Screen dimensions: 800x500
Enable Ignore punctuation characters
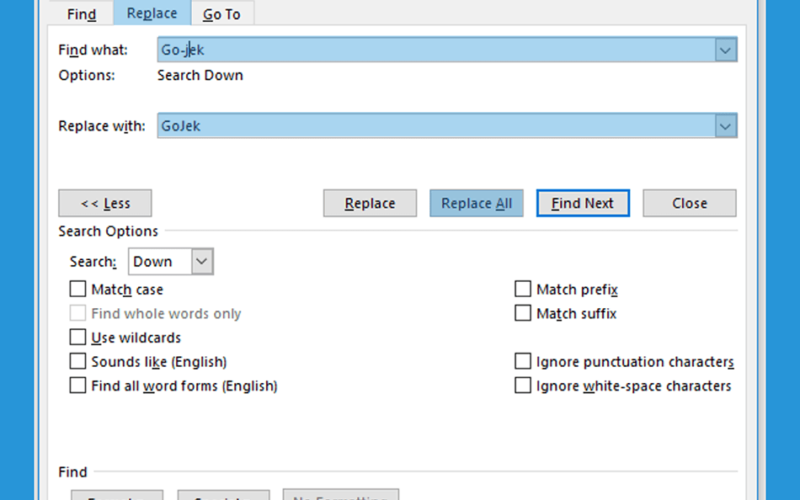[523, 361]
